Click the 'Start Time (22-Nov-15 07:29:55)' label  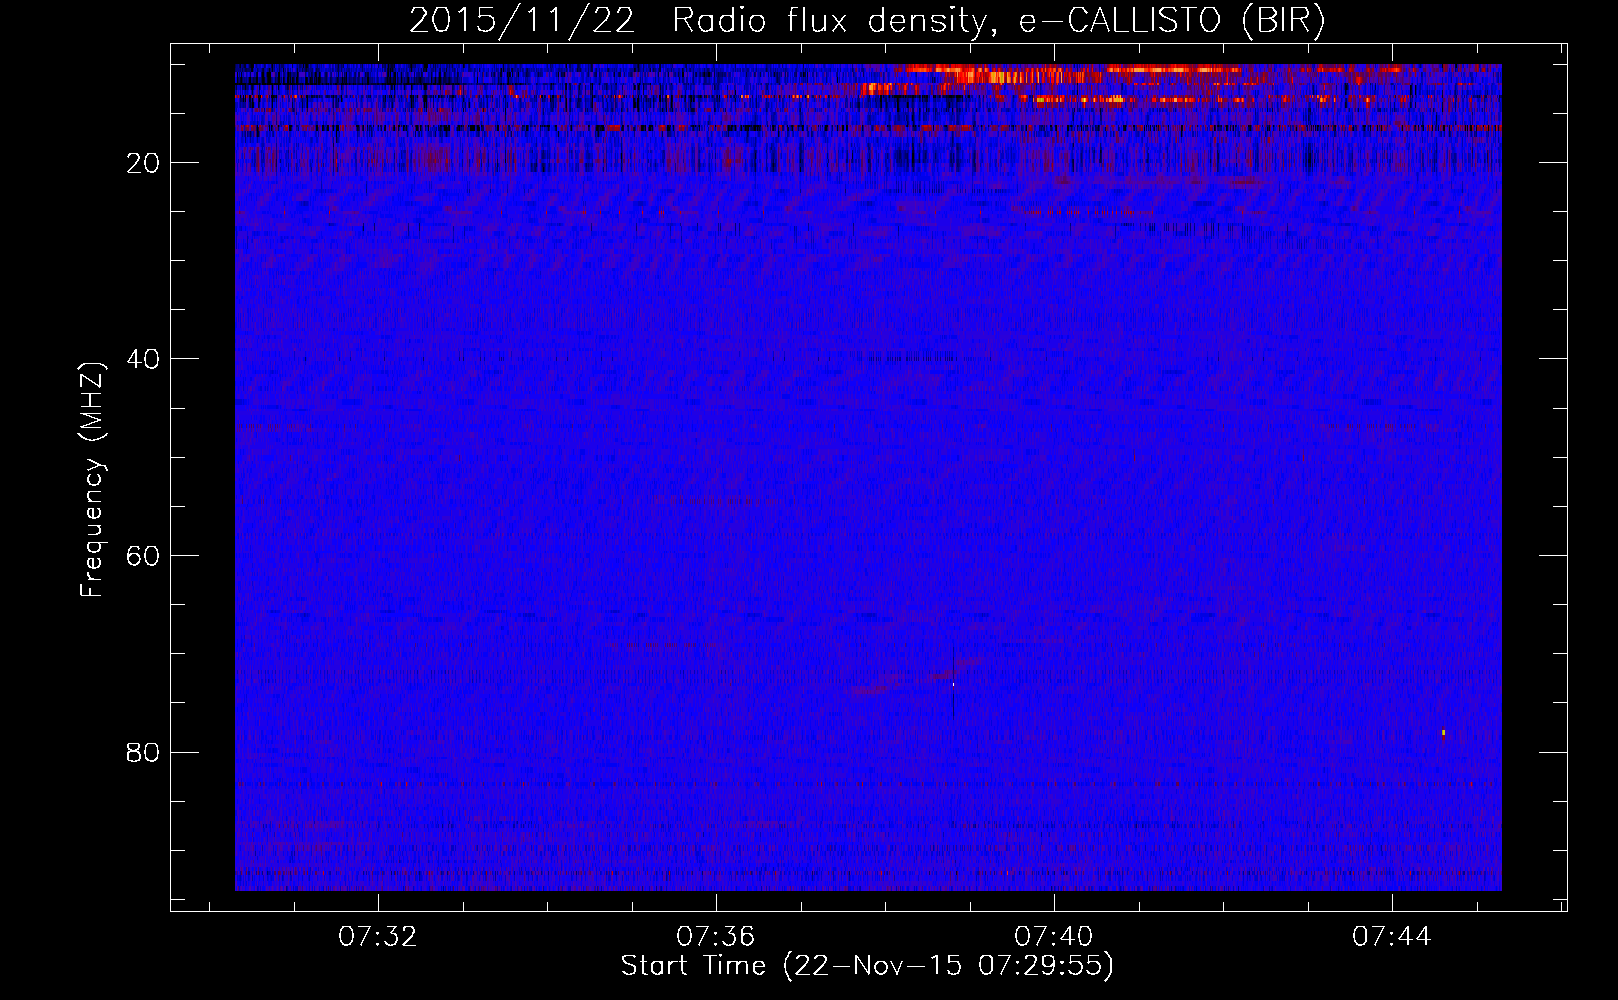click(x=867, y=966)
